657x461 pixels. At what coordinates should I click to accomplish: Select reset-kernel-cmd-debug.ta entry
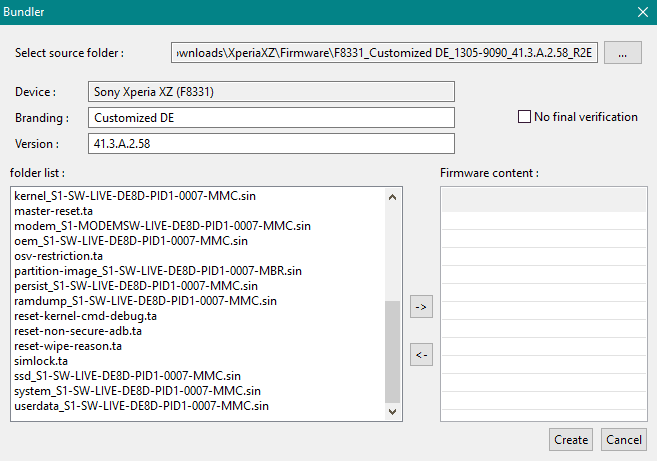pos(85,316)
